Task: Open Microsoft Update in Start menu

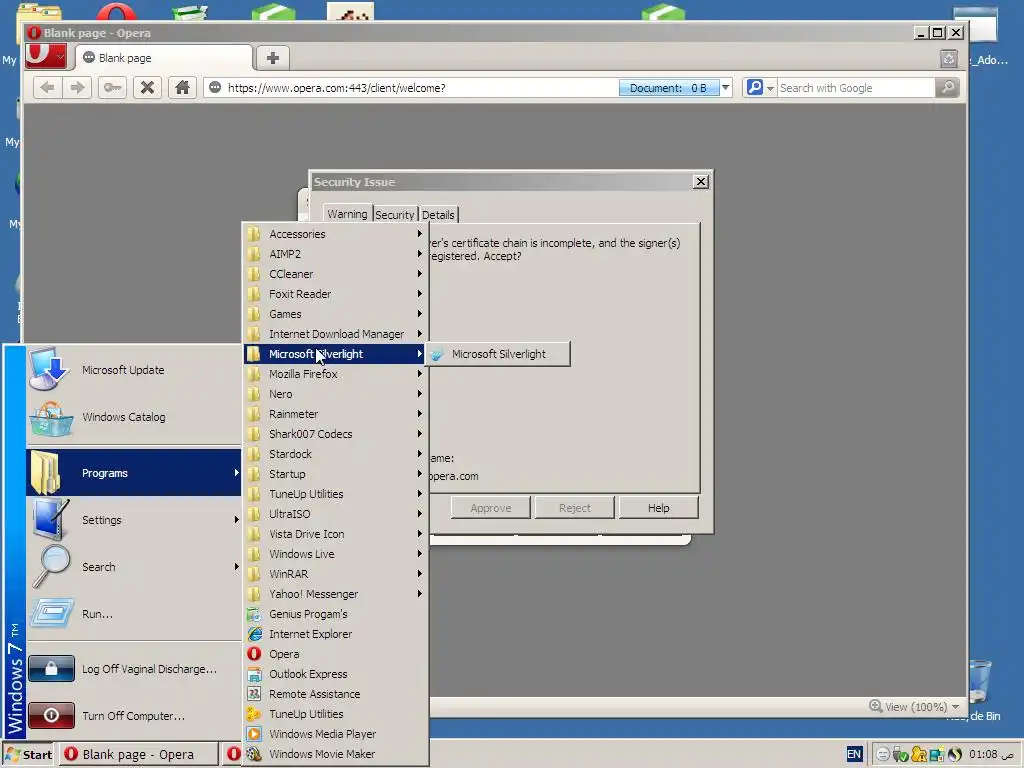Action: pyautogui.click(x=134, y=370)
